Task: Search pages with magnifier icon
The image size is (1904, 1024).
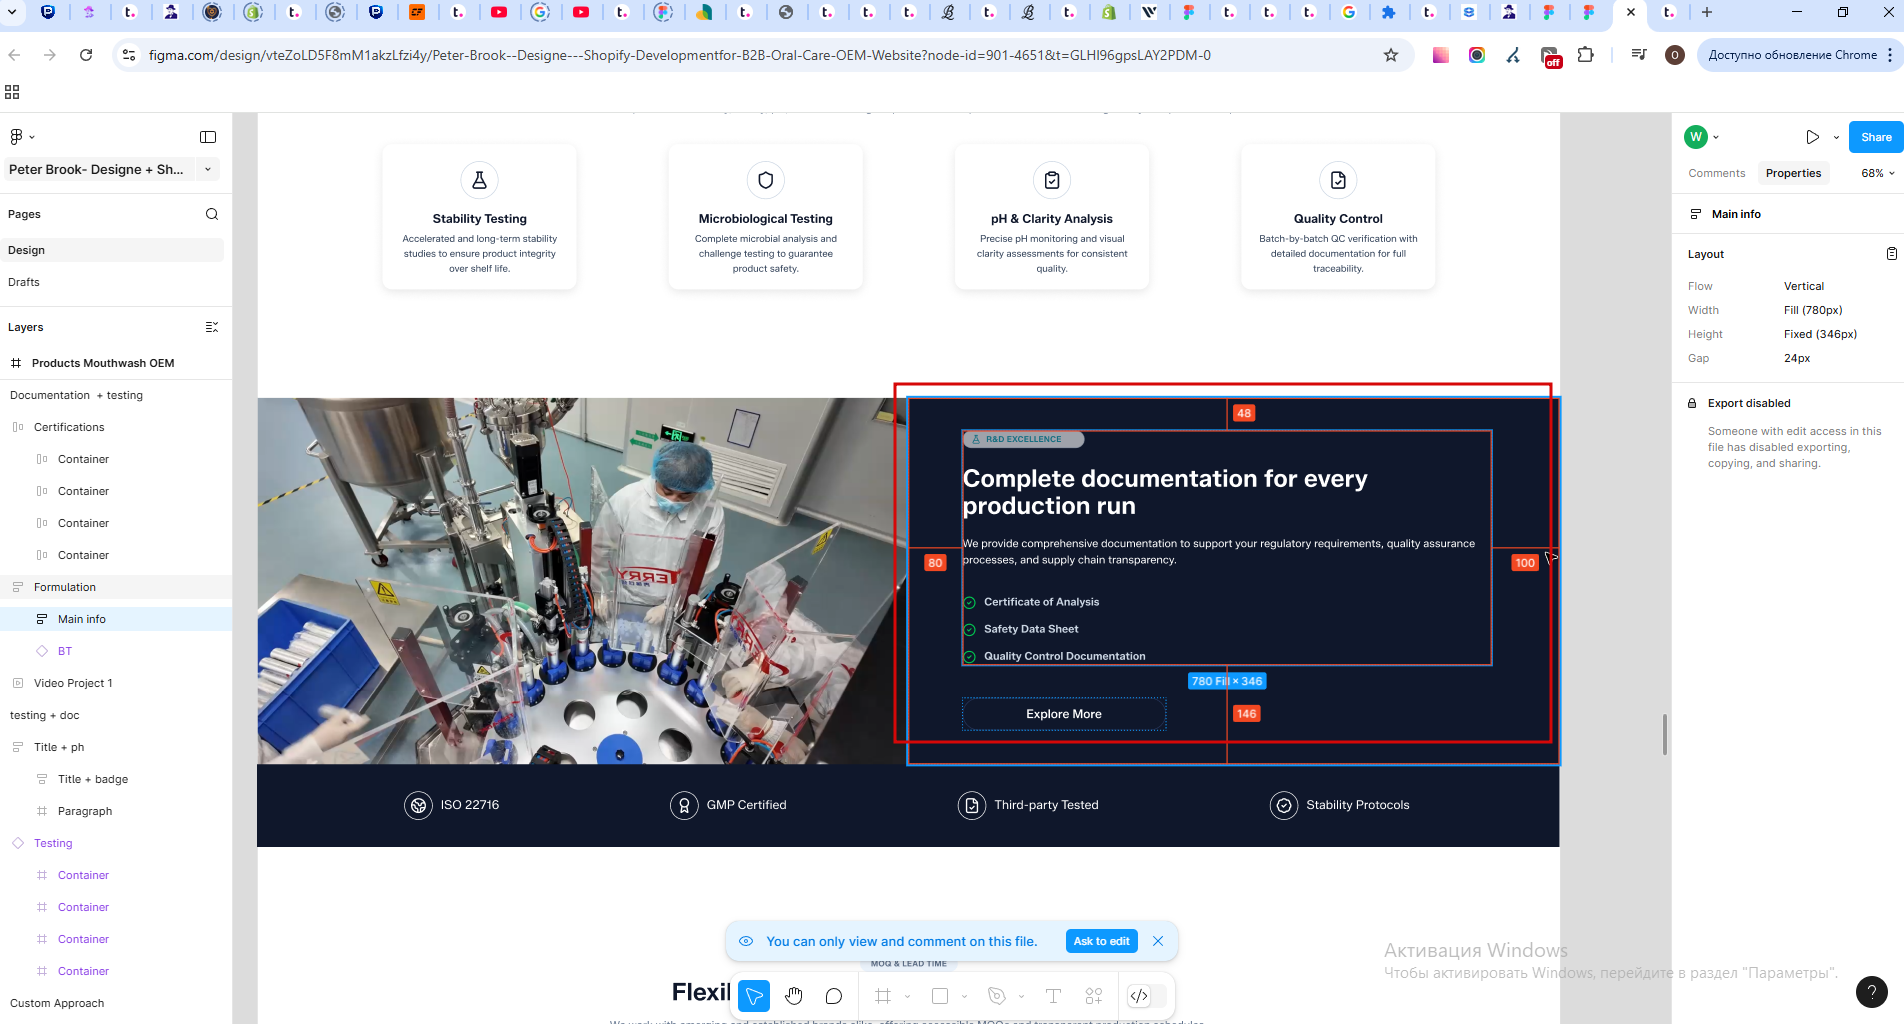Action: pos(212,214)
